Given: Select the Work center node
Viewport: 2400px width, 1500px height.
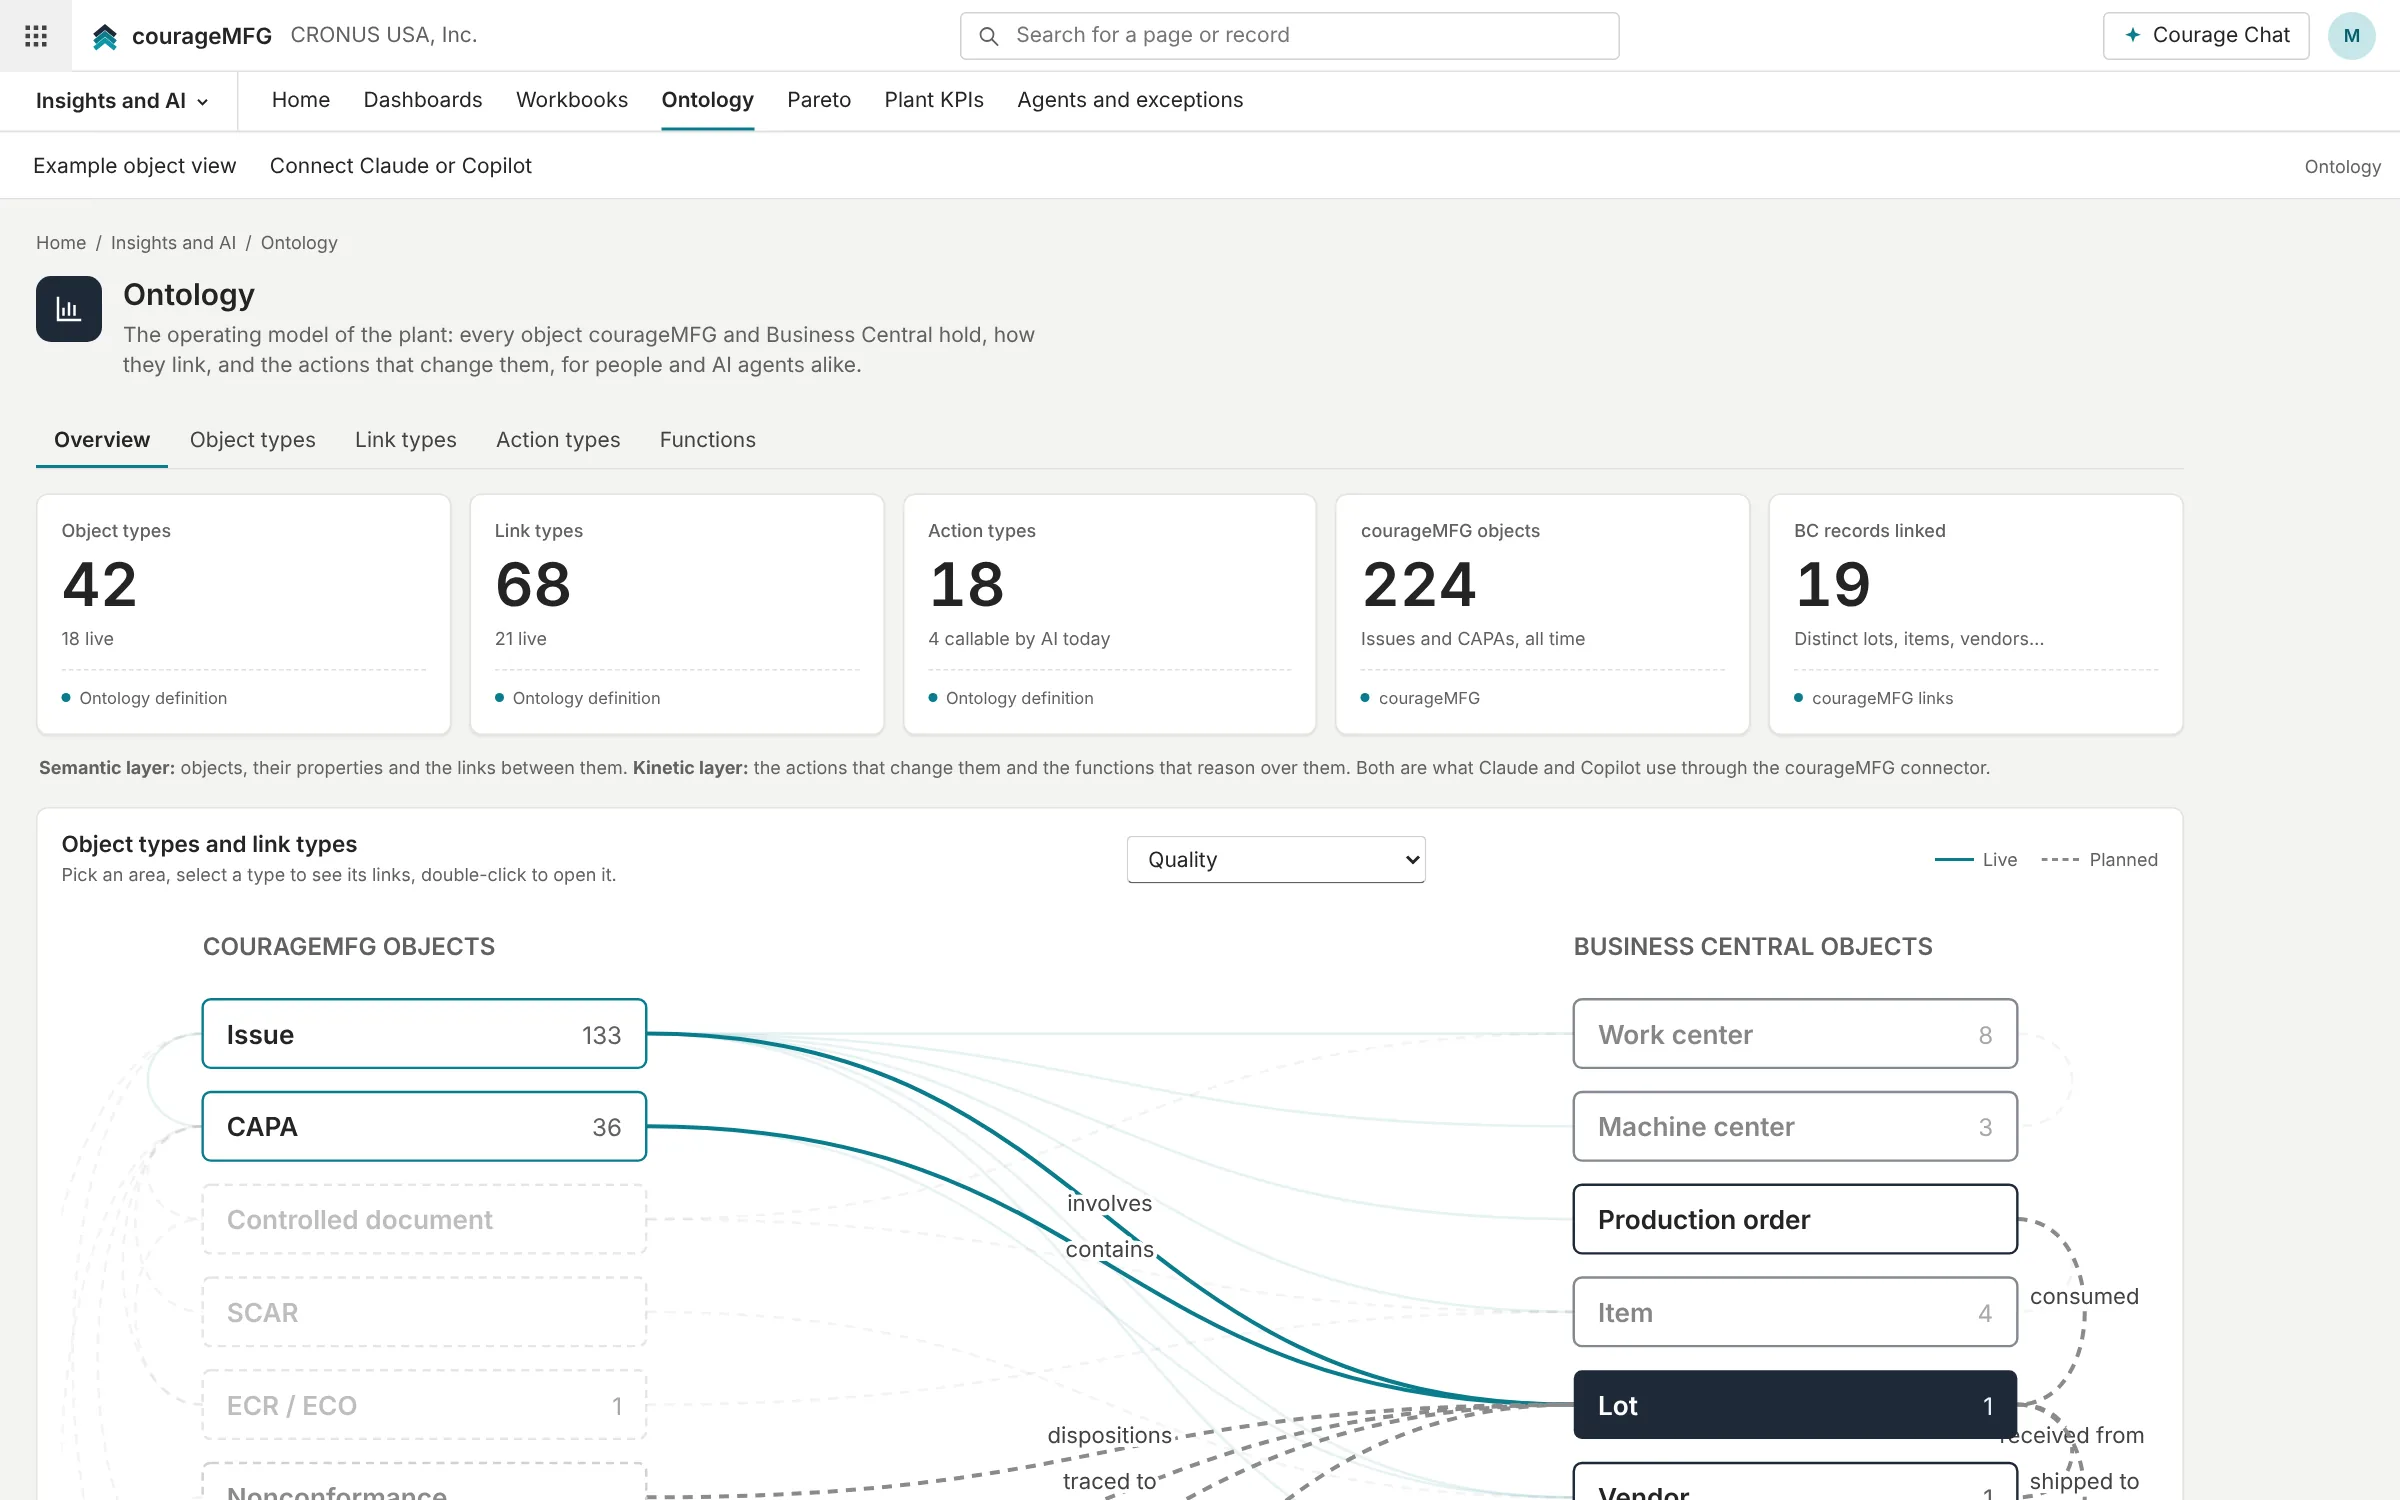Looking at the screenshot, I should point(1795,1034).
